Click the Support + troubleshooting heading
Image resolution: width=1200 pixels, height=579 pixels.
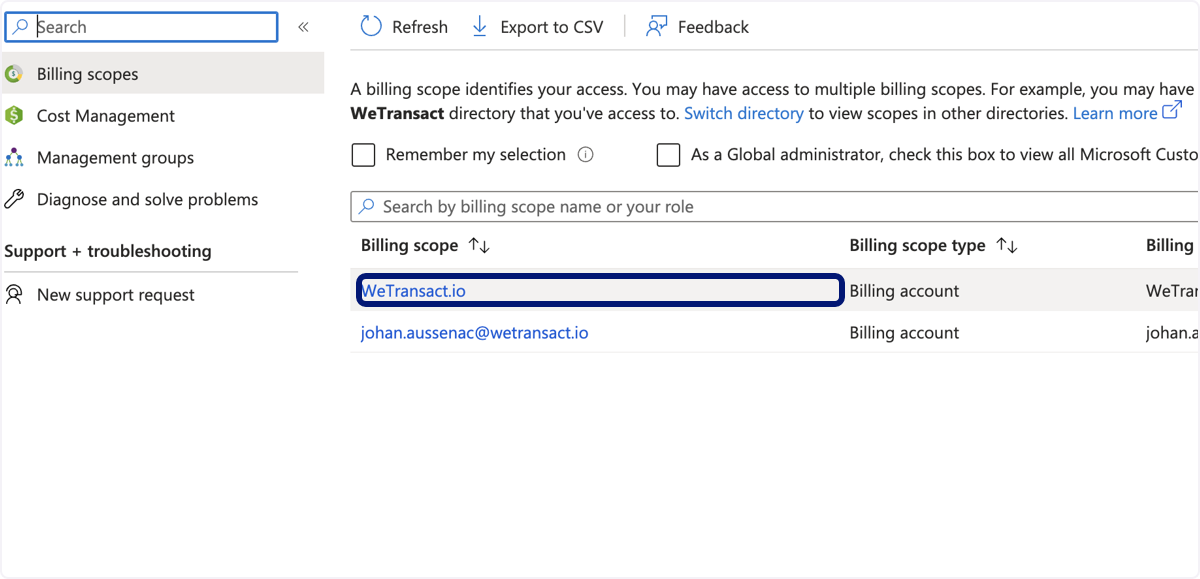[x=108, y=251]
